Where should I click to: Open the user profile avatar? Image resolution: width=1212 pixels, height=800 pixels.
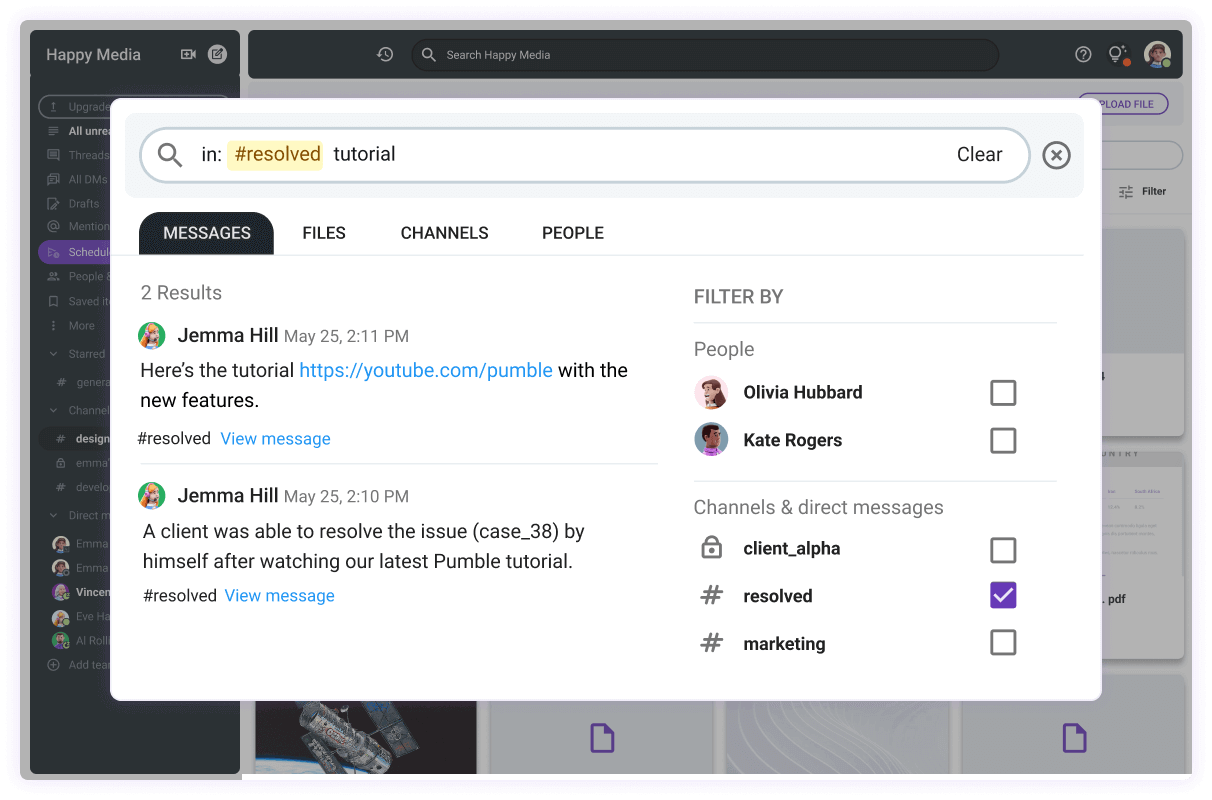tap(1157, 55)
